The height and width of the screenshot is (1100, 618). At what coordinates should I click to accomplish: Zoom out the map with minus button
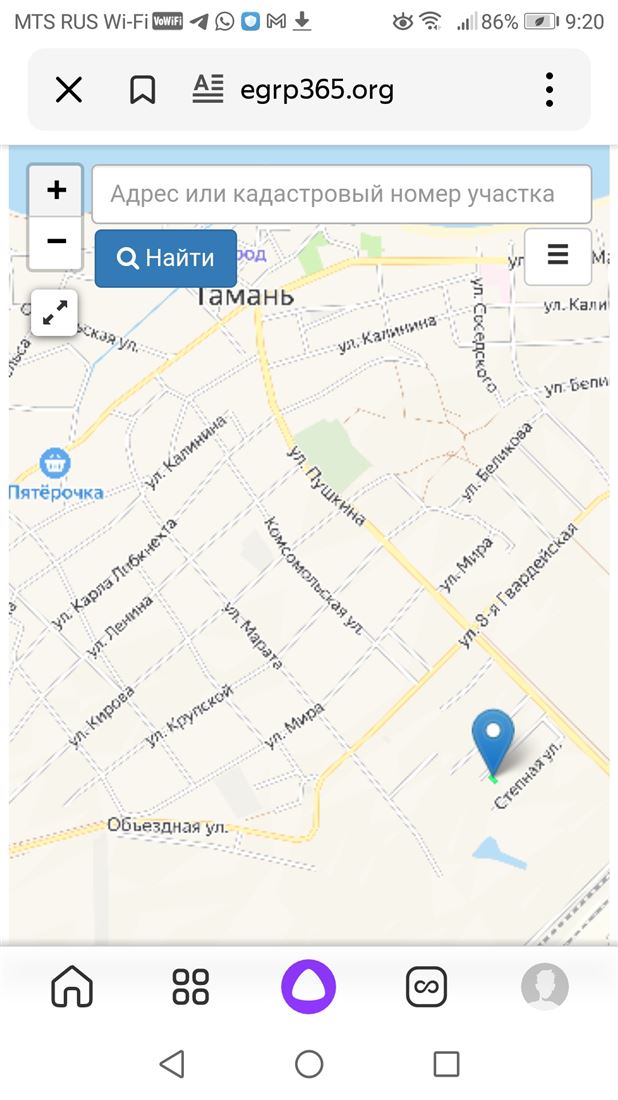pos(55,242)
